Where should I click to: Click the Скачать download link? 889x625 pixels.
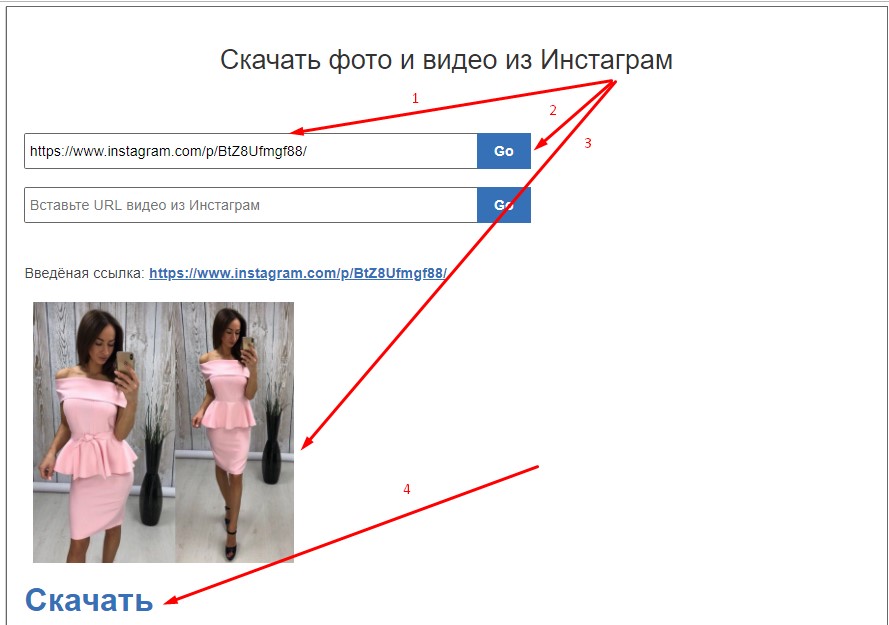point(89,600)
